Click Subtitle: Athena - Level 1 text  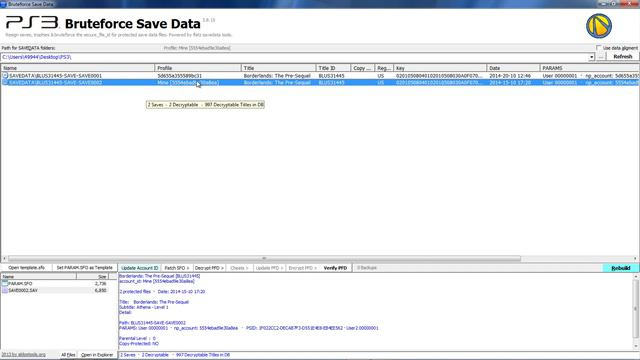click(144, 307)
